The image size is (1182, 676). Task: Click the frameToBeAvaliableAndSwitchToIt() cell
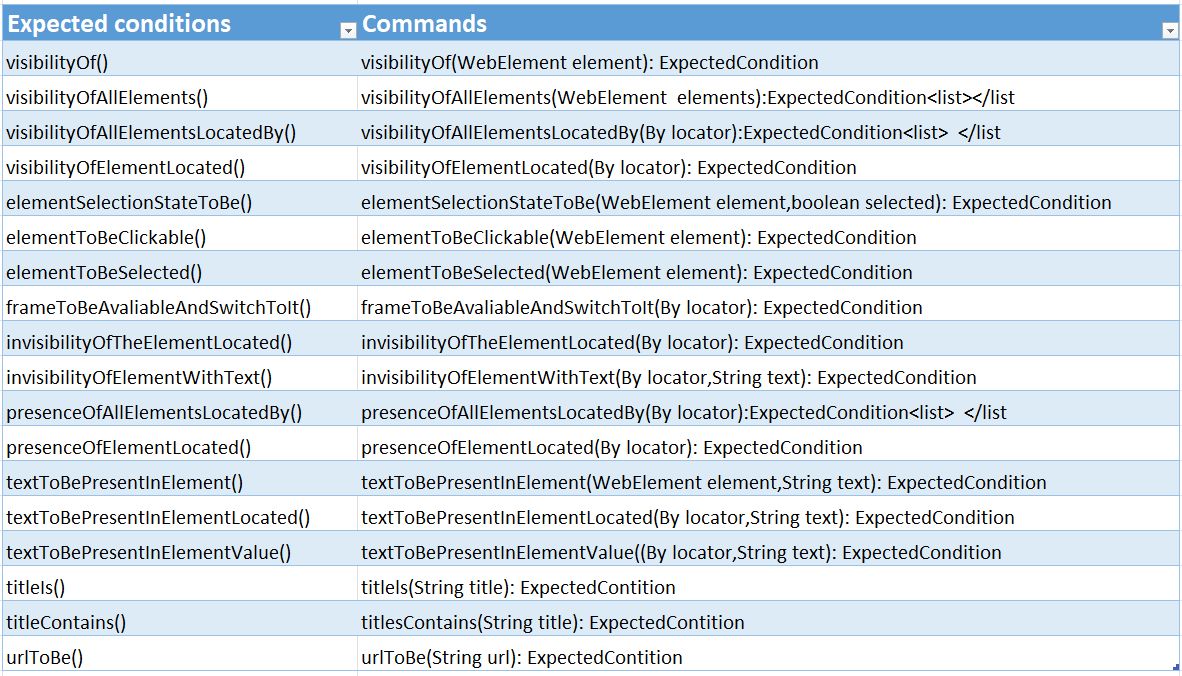pos(179,307)
